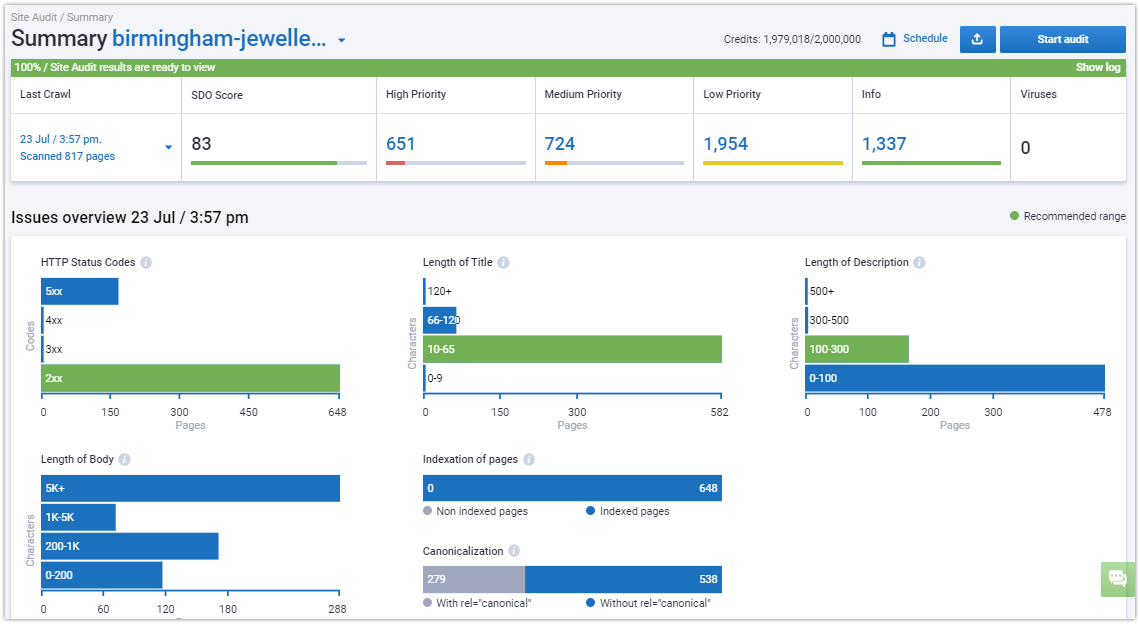Screen dimensions: 1140x624
Task: Open the High Priority issues count 651
Action: [400, 144]
